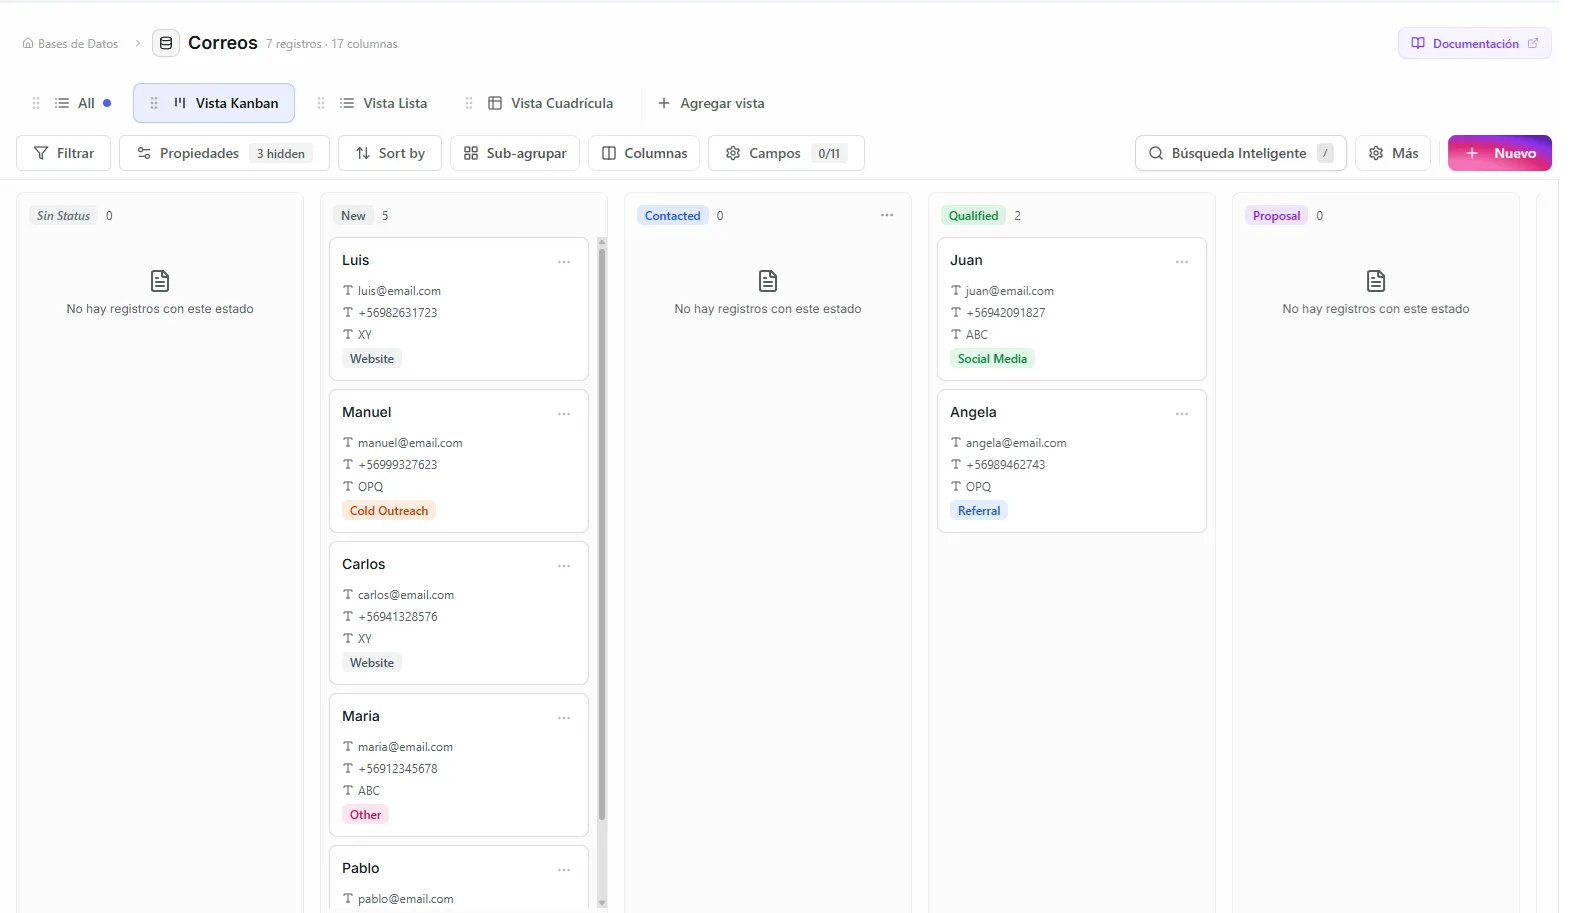Click the New column status label
Viewport: 1574px width, 913px height.
point(353,215)
